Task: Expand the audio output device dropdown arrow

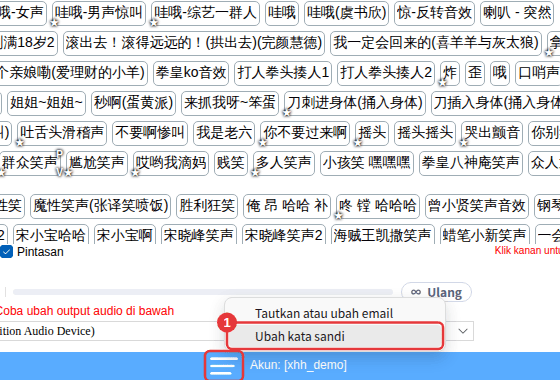Action: pyautogui.click(x=463, y=331)
